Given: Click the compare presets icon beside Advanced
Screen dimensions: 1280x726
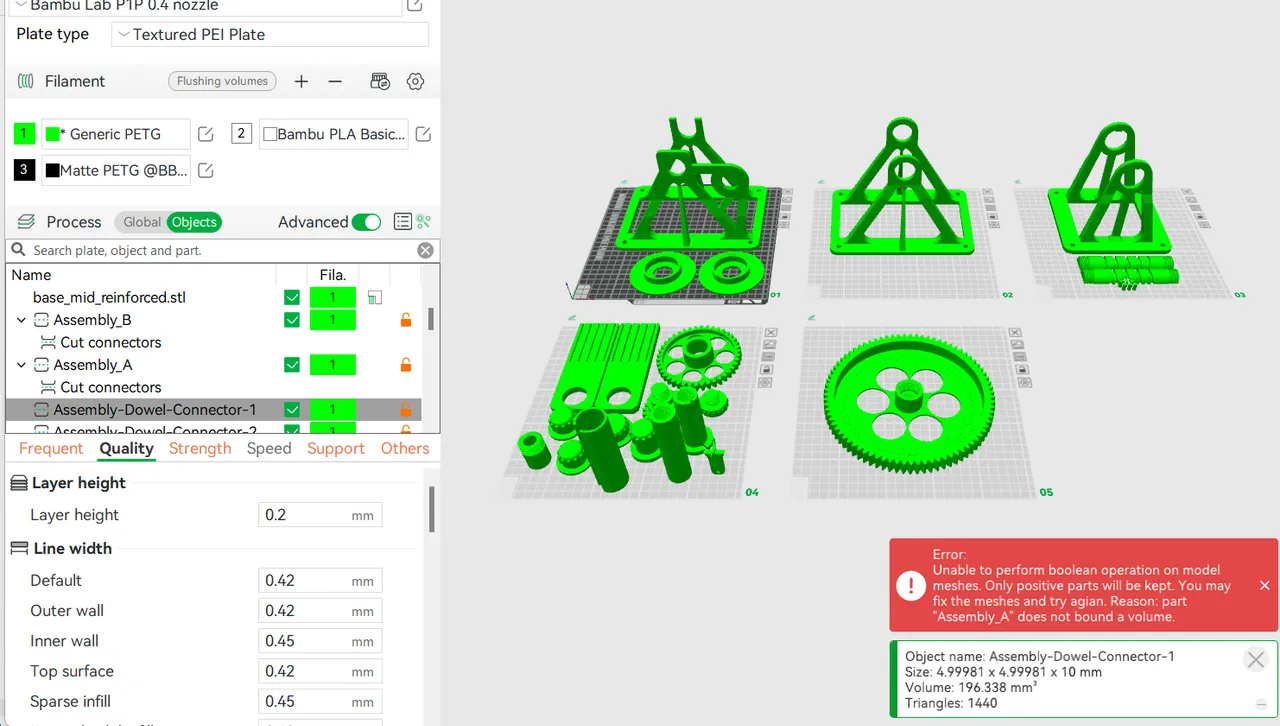Looking at the screenshot, I should 424,222.
